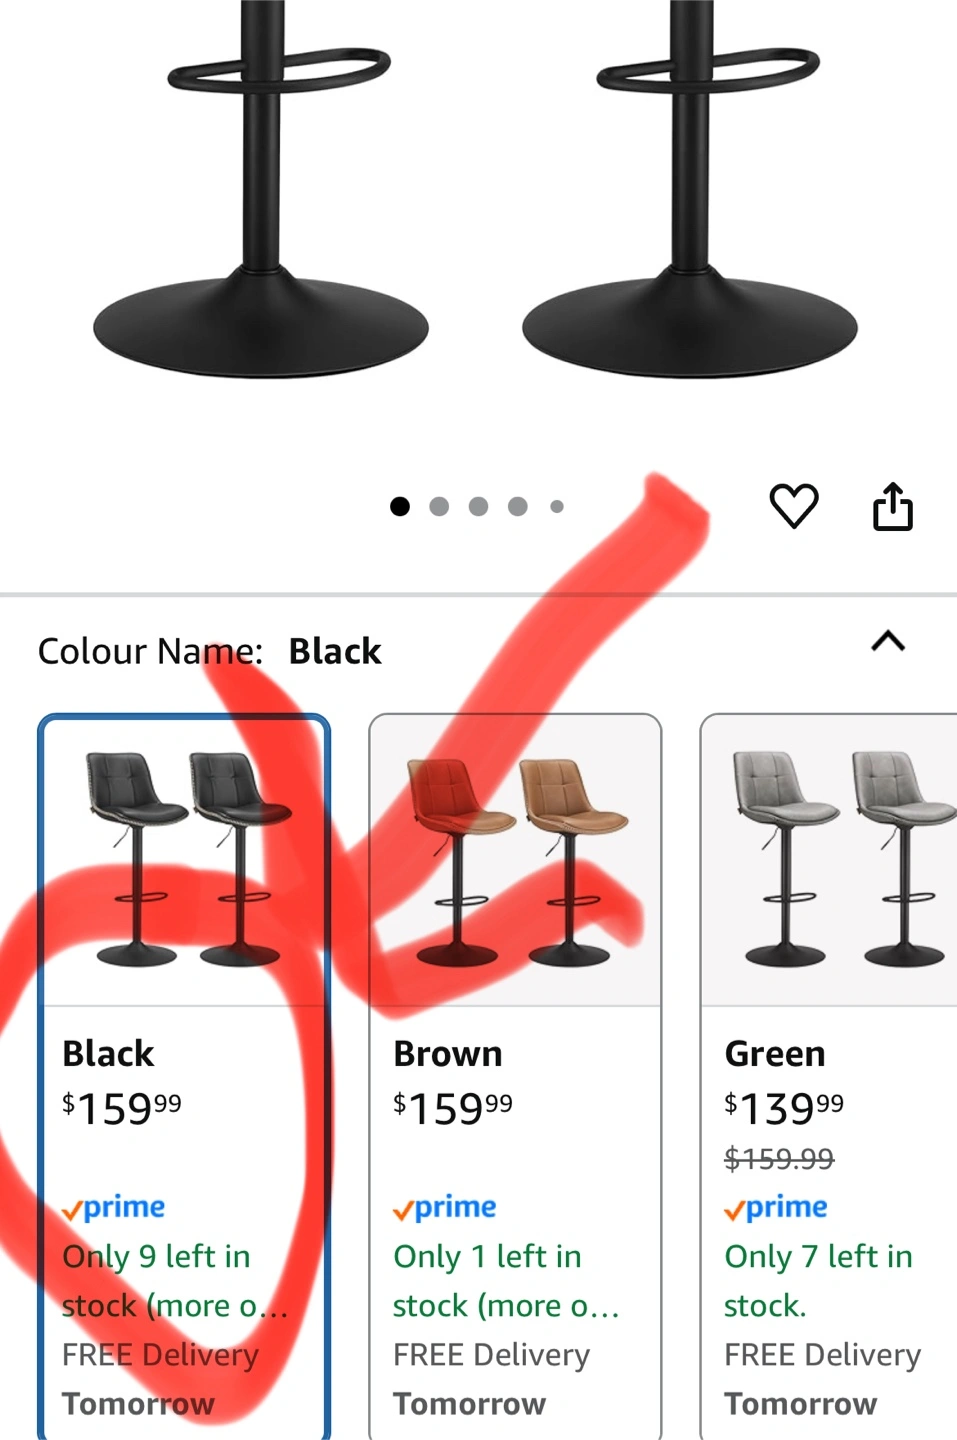Go to last small carousel dot
The image size is (957, 1440).
[x=557, y=507]
